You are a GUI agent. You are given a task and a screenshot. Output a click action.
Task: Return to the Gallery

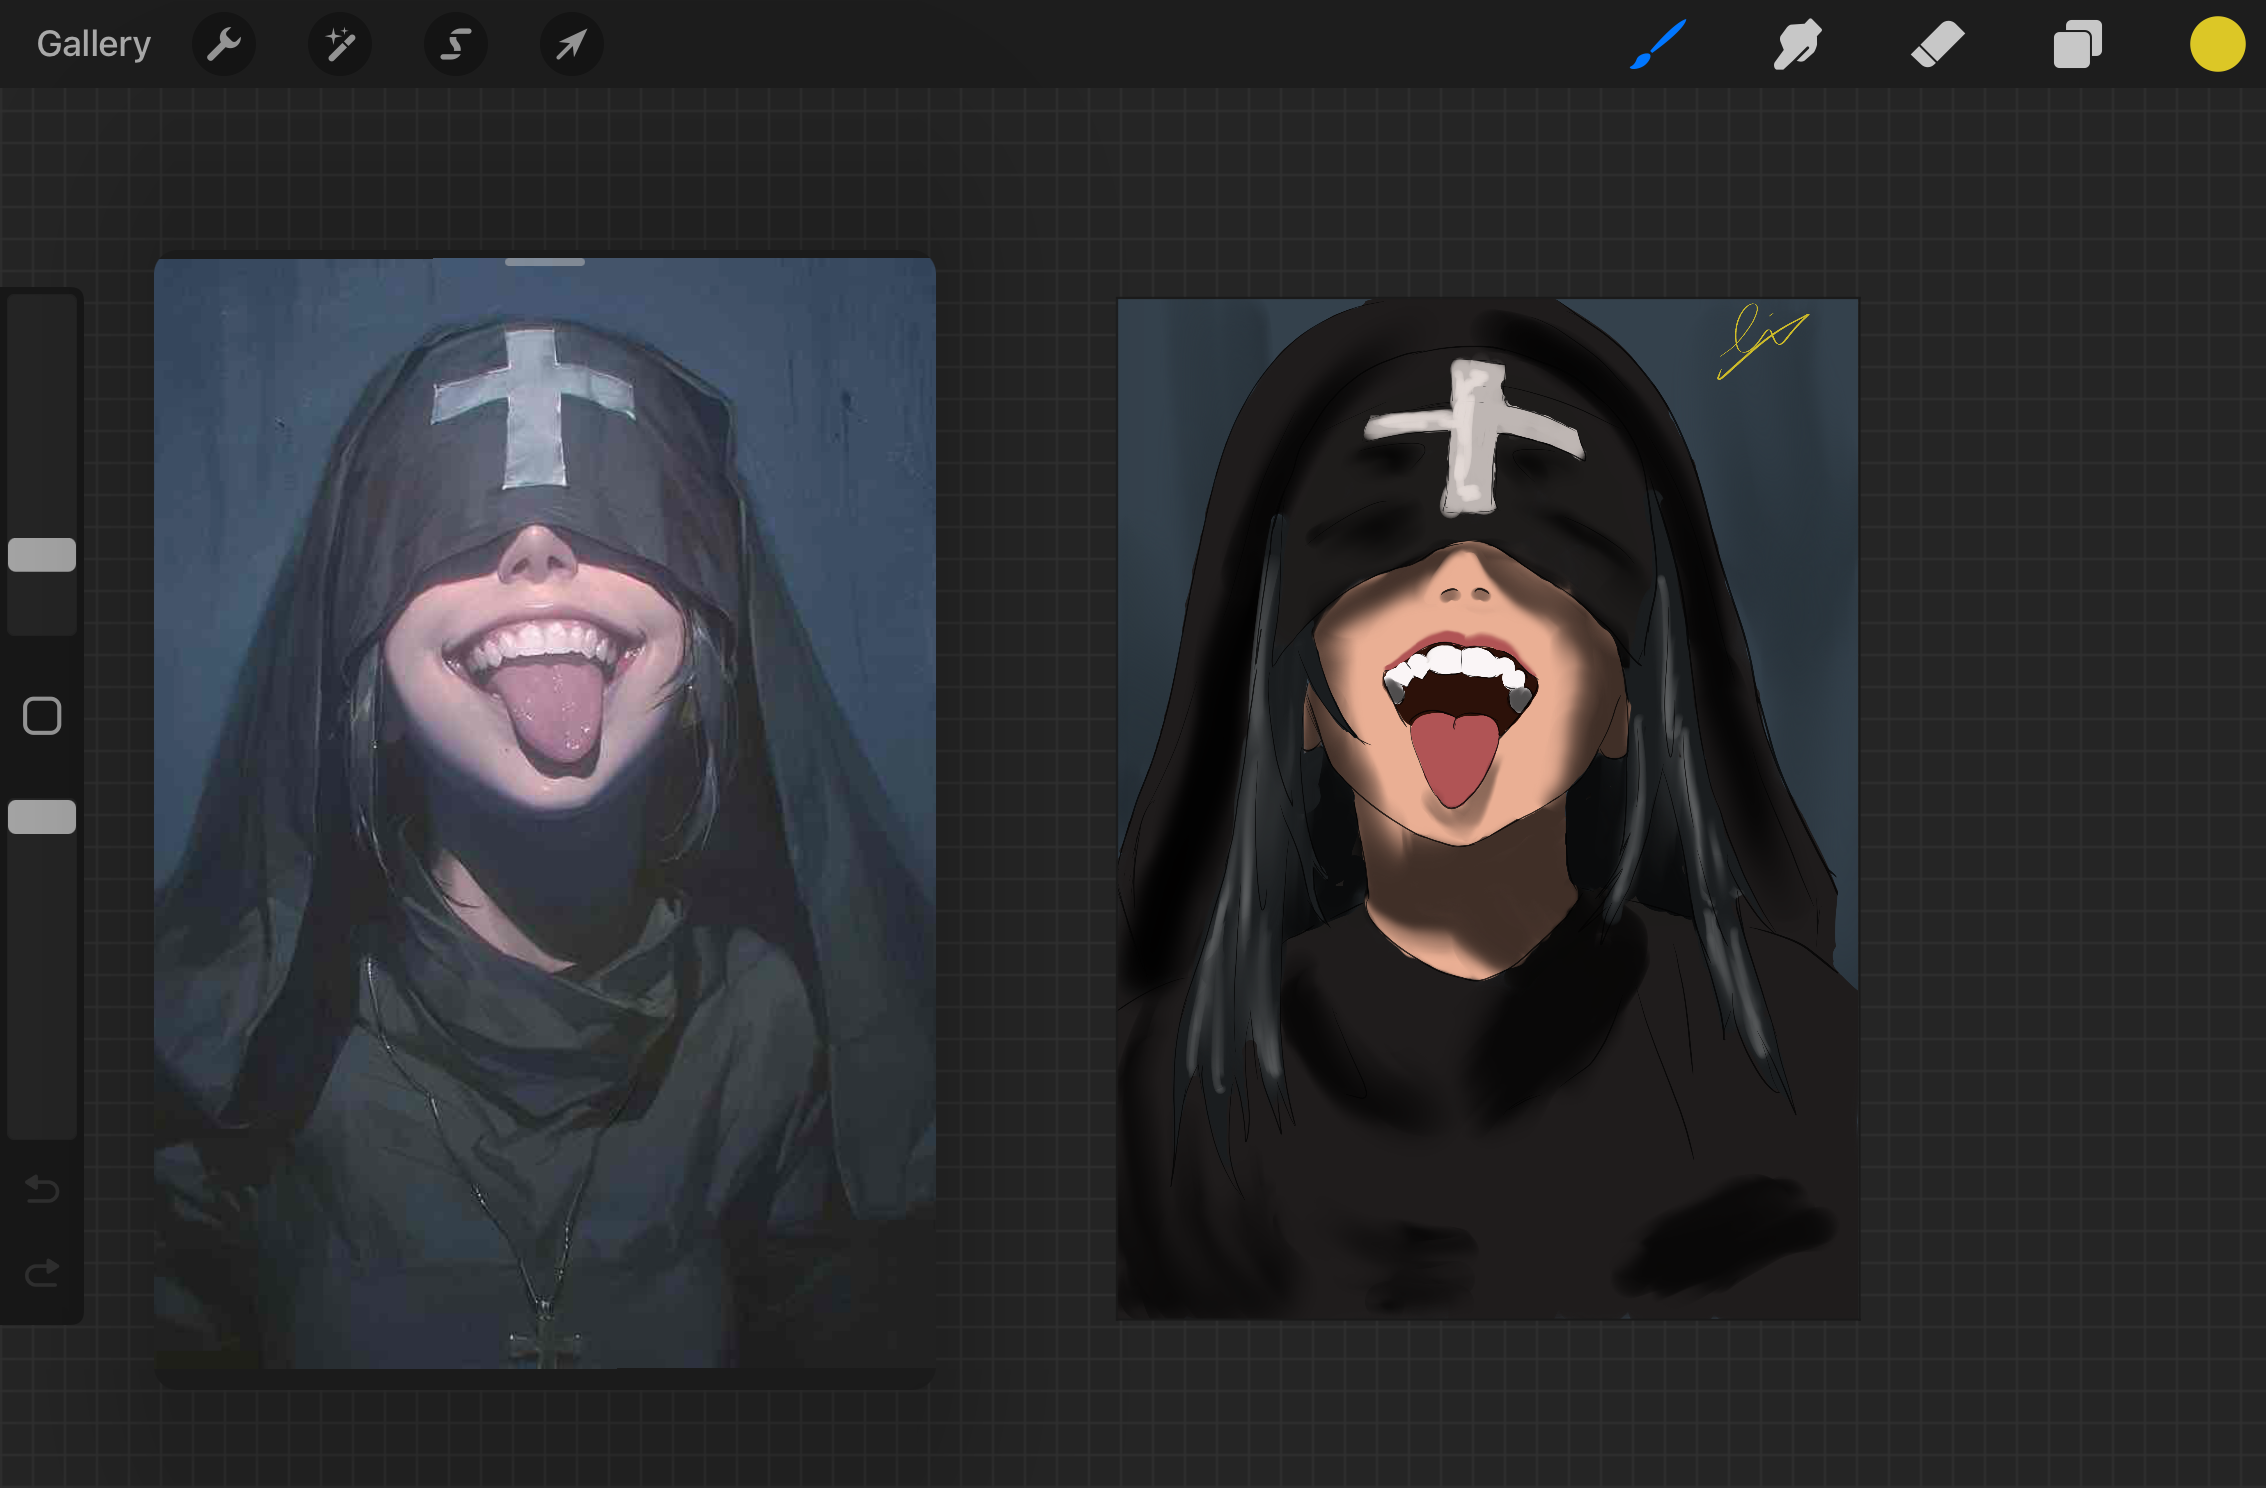point(94,44)
